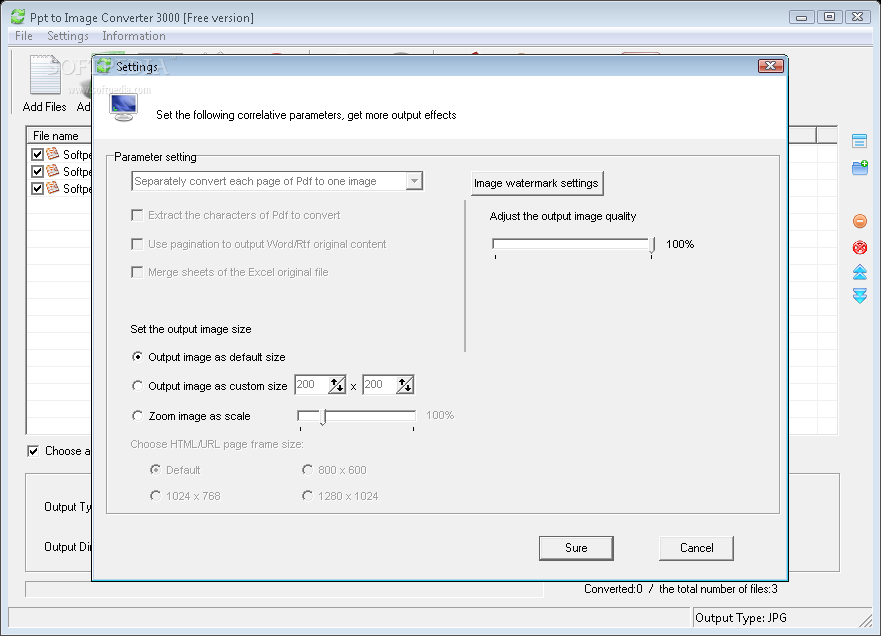Open the File menu
The width and height of the screenshot is (881, 636).
click(24, 36)
